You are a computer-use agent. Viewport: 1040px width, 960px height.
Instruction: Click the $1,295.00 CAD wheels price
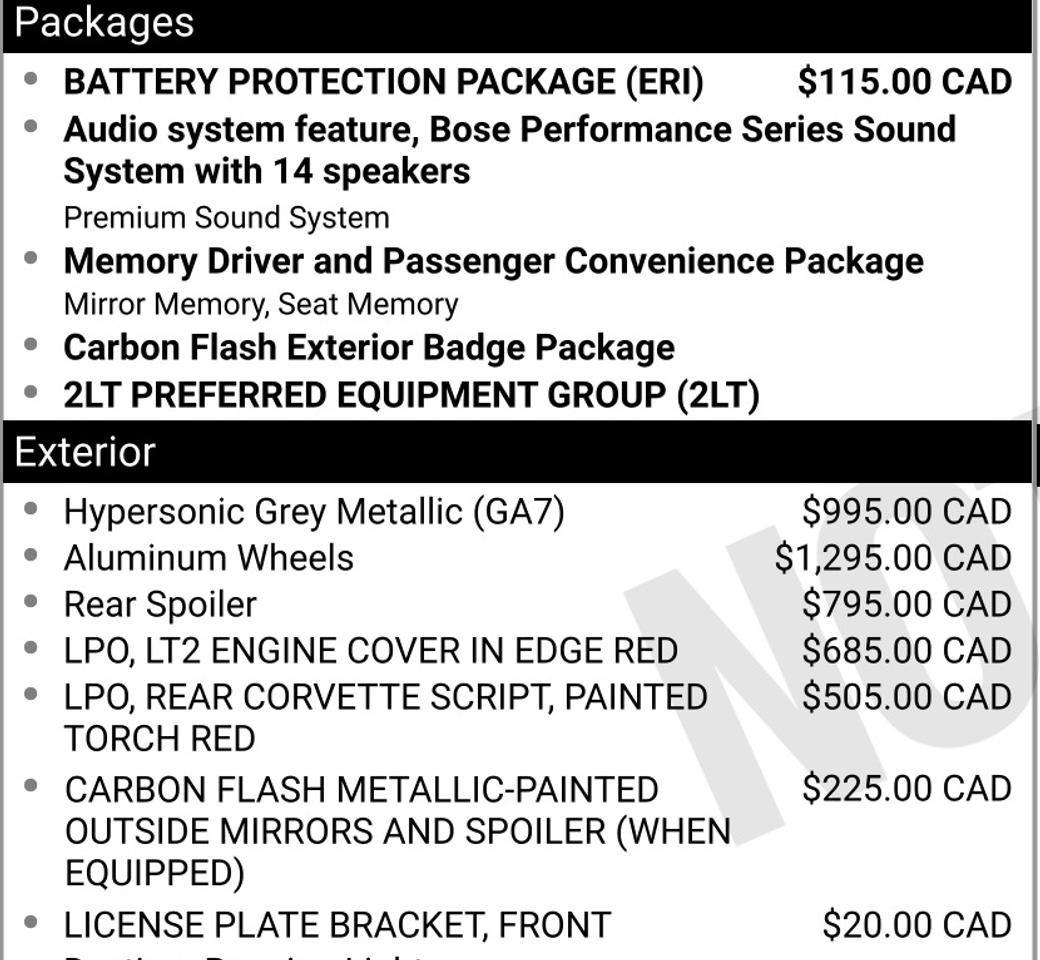point(893,558)
